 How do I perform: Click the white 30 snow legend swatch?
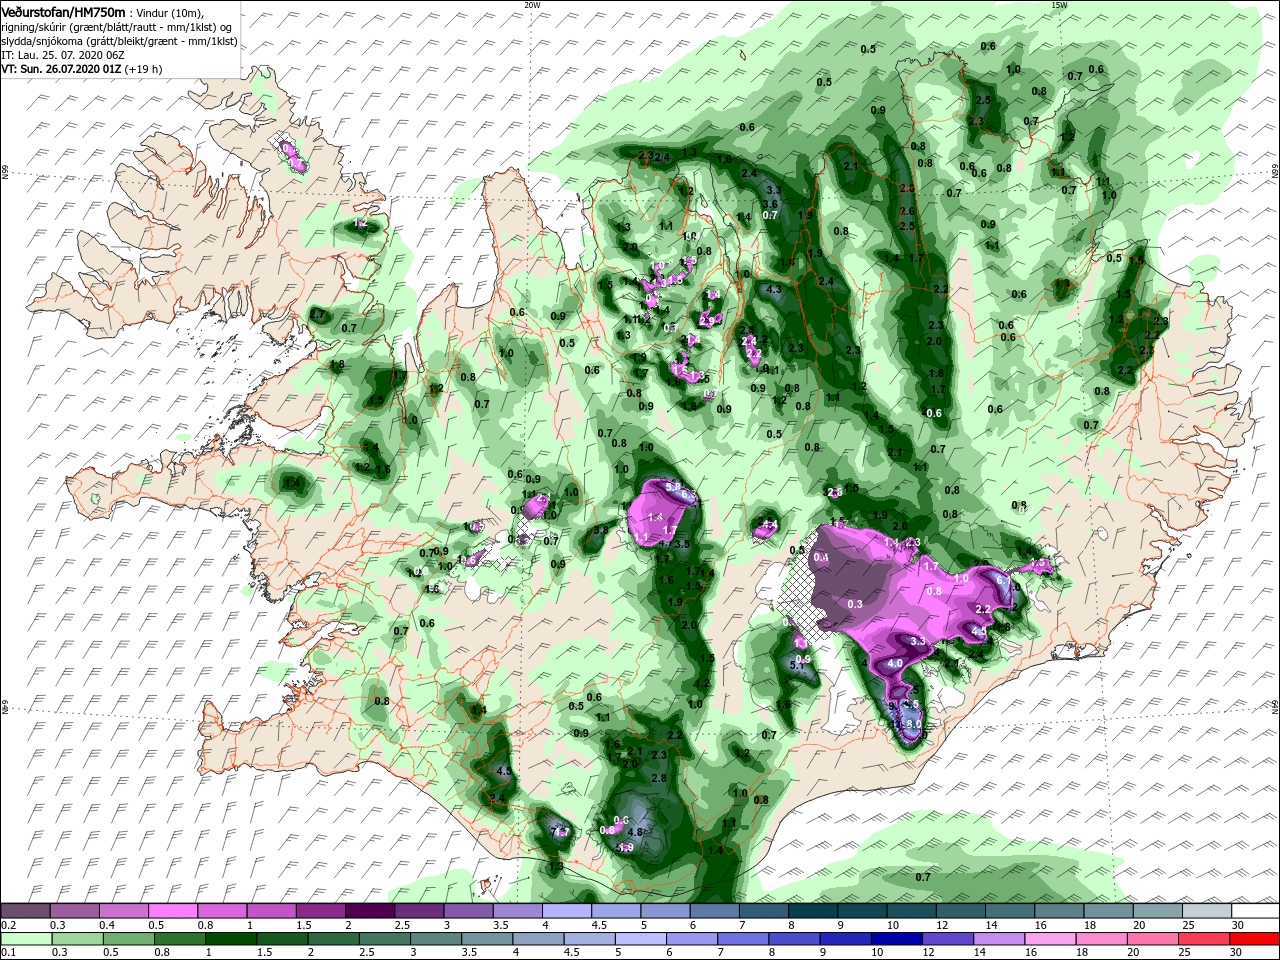[x=1255, y=911]
